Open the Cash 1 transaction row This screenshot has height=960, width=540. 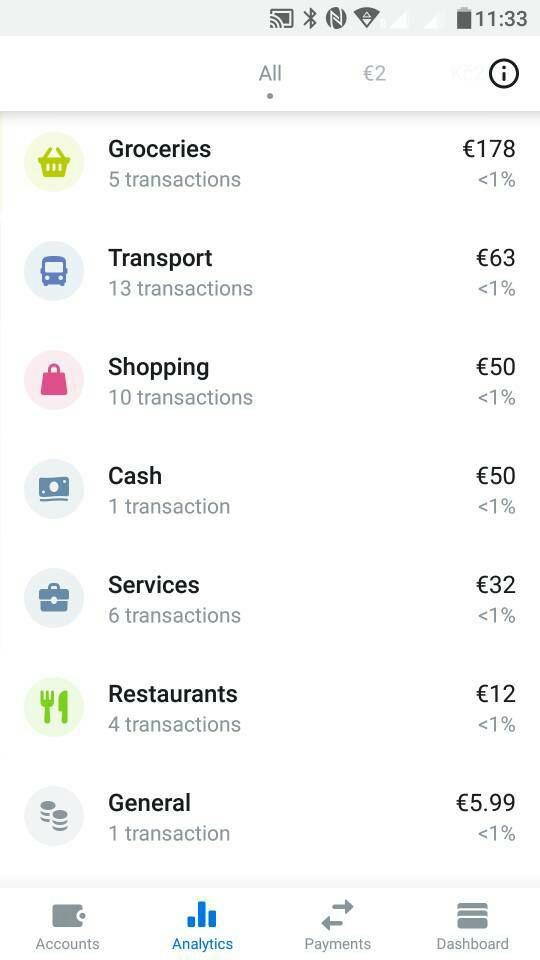(x=270, y=489)
